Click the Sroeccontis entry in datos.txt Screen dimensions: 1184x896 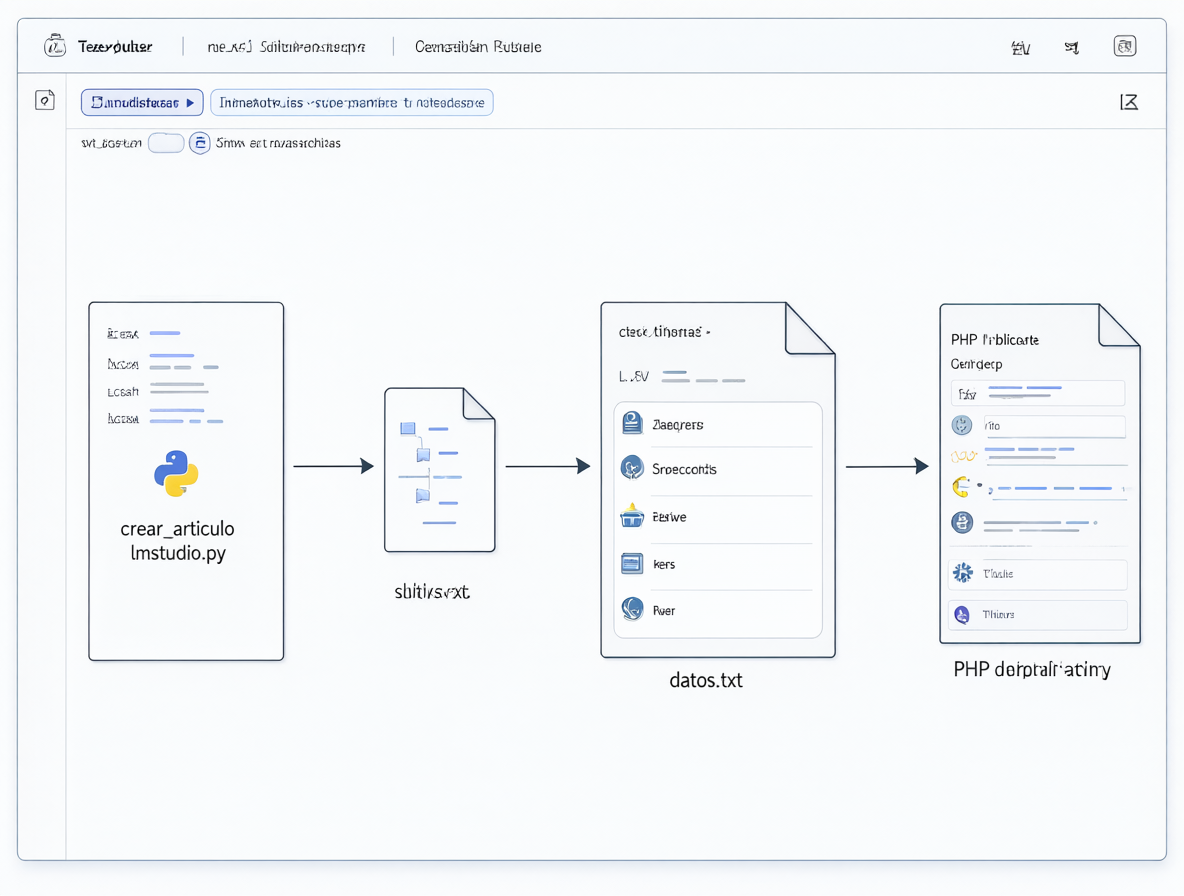(x=684, y=469)
